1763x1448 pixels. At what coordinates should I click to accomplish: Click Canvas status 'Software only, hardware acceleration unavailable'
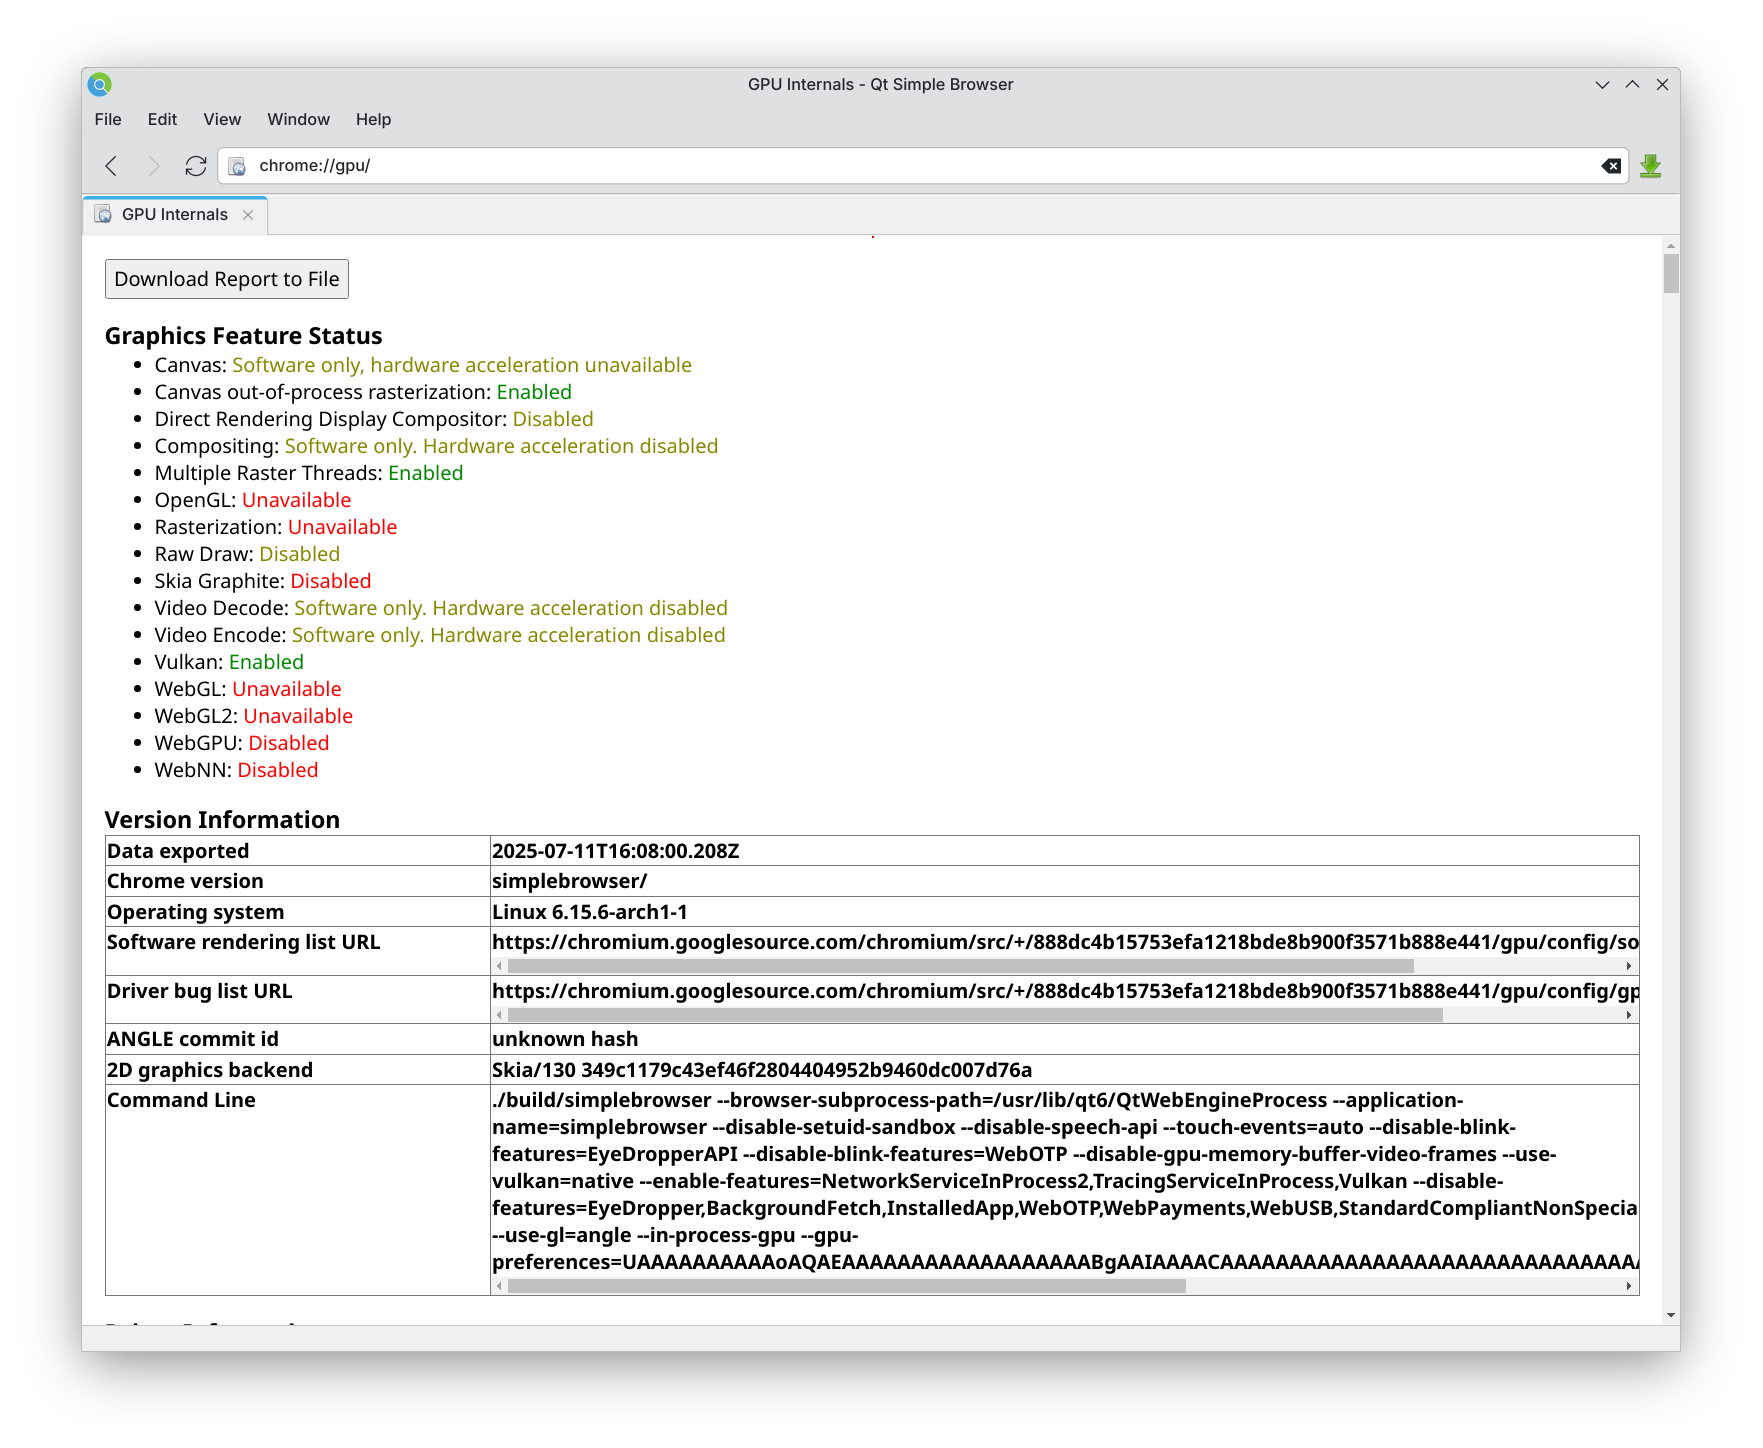point(462,365)
